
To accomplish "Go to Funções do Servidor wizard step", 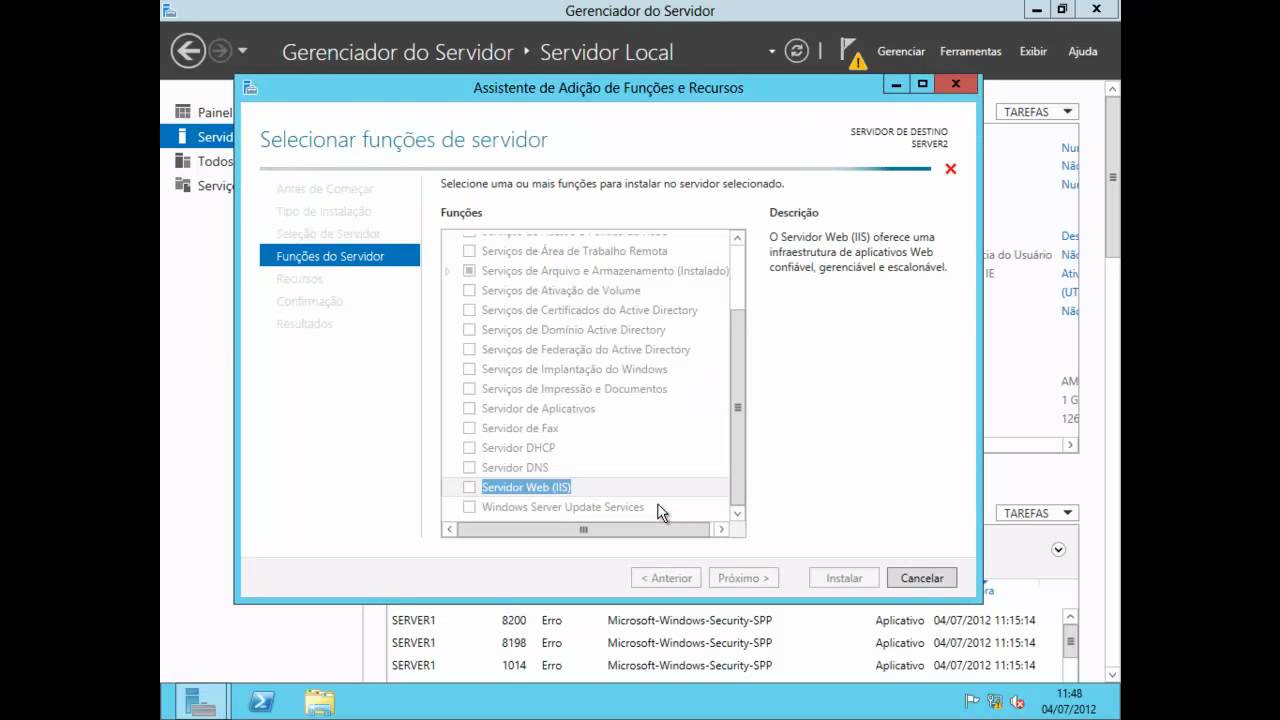I will [340, 256].
